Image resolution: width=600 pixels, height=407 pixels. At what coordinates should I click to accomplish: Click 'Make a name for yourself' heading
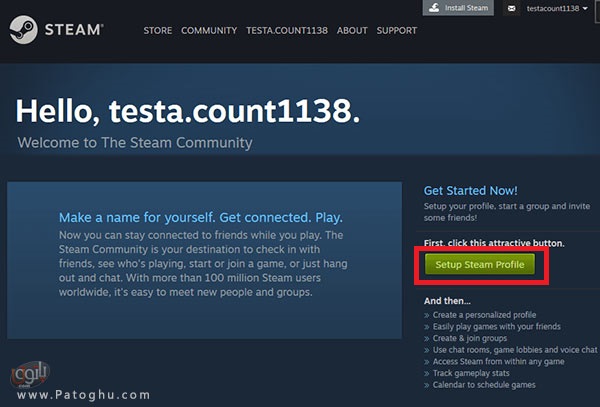pos(201,217)
